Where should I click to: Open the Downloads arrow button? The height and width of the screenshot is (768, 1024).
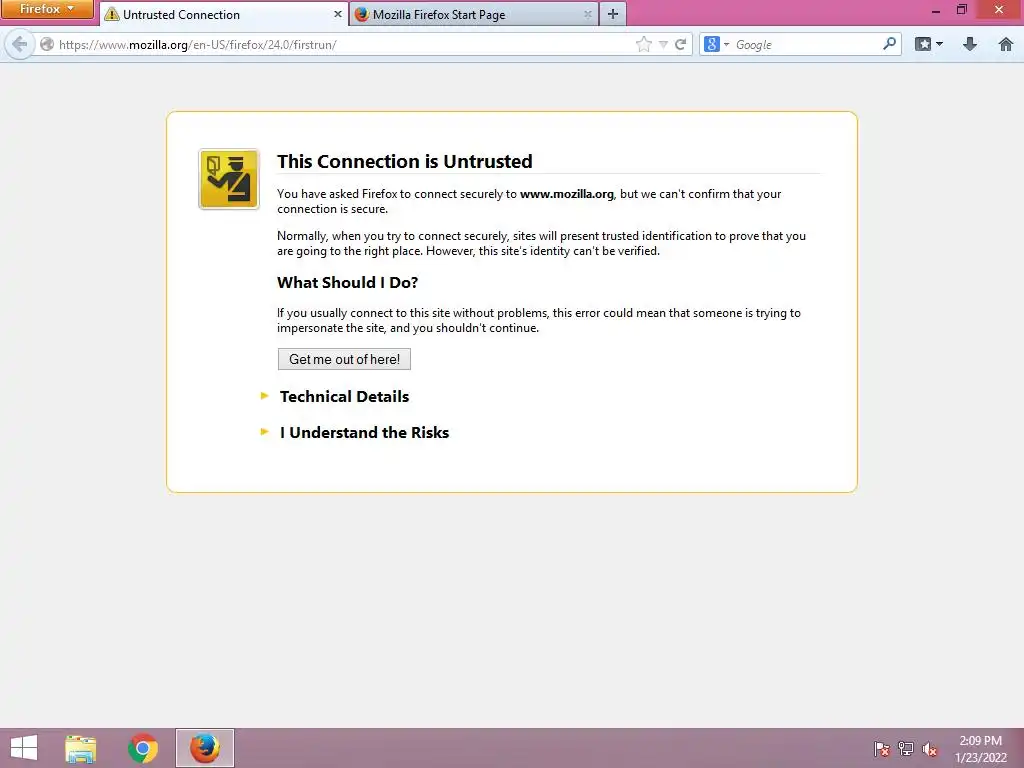(x=970, y=44)
